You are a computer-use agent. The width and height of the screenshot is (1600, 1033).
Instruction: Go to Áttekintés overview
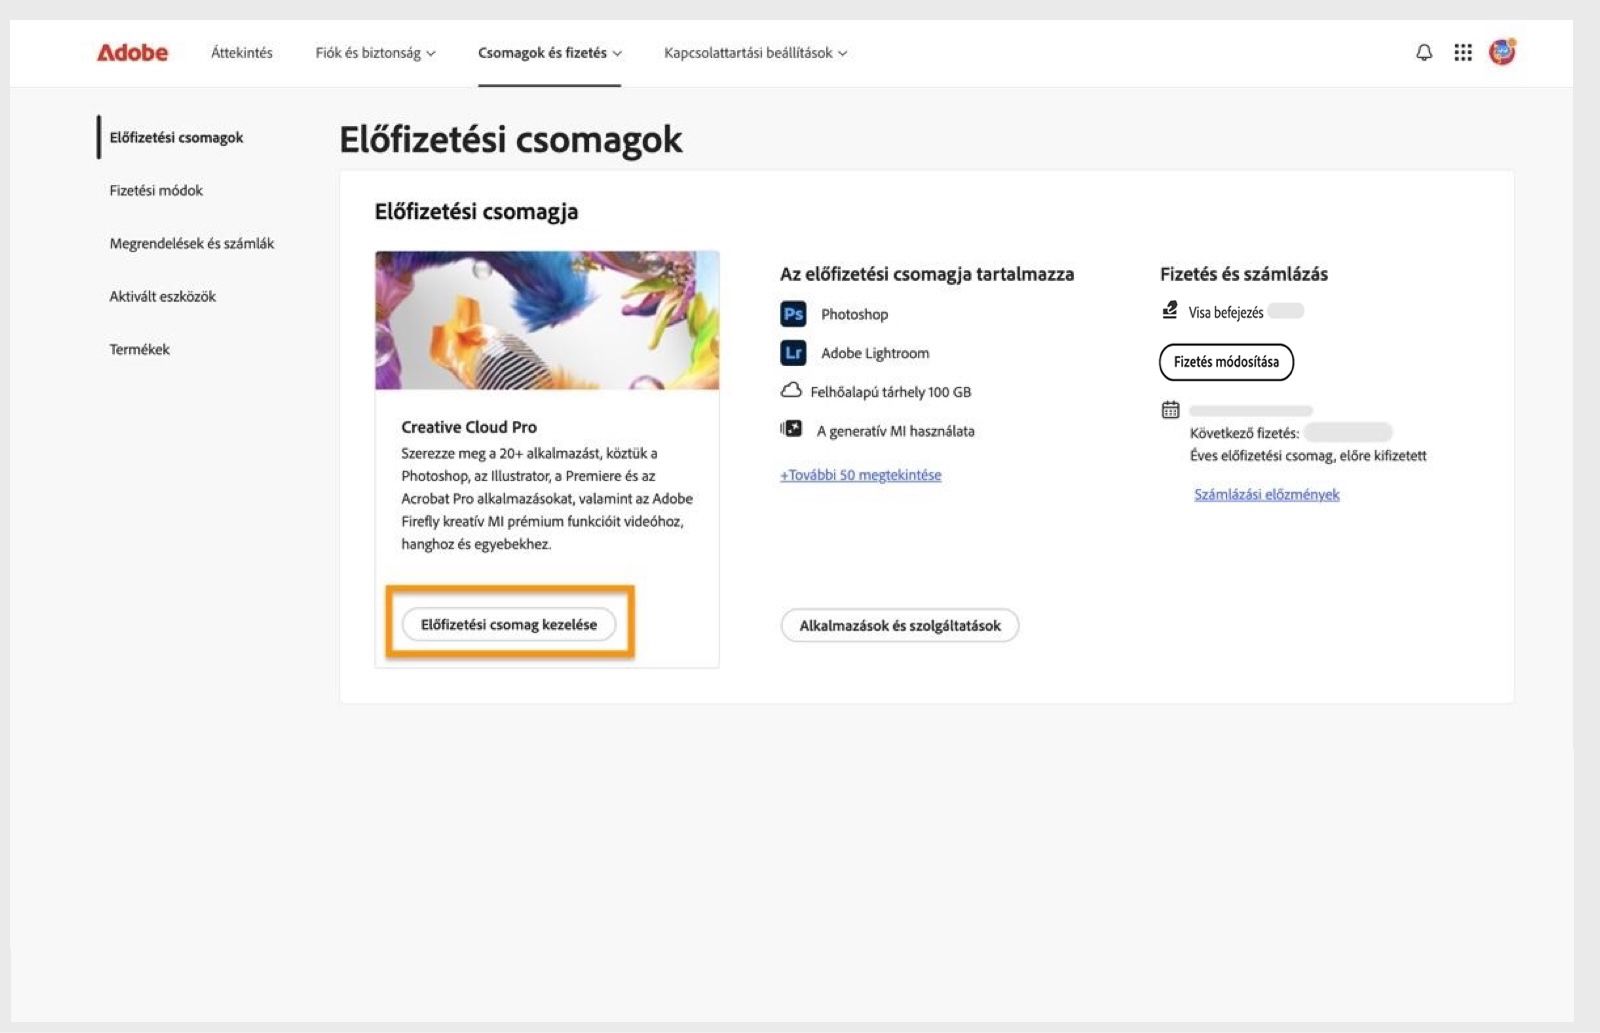pyautogui.click(x=242, y=53)
